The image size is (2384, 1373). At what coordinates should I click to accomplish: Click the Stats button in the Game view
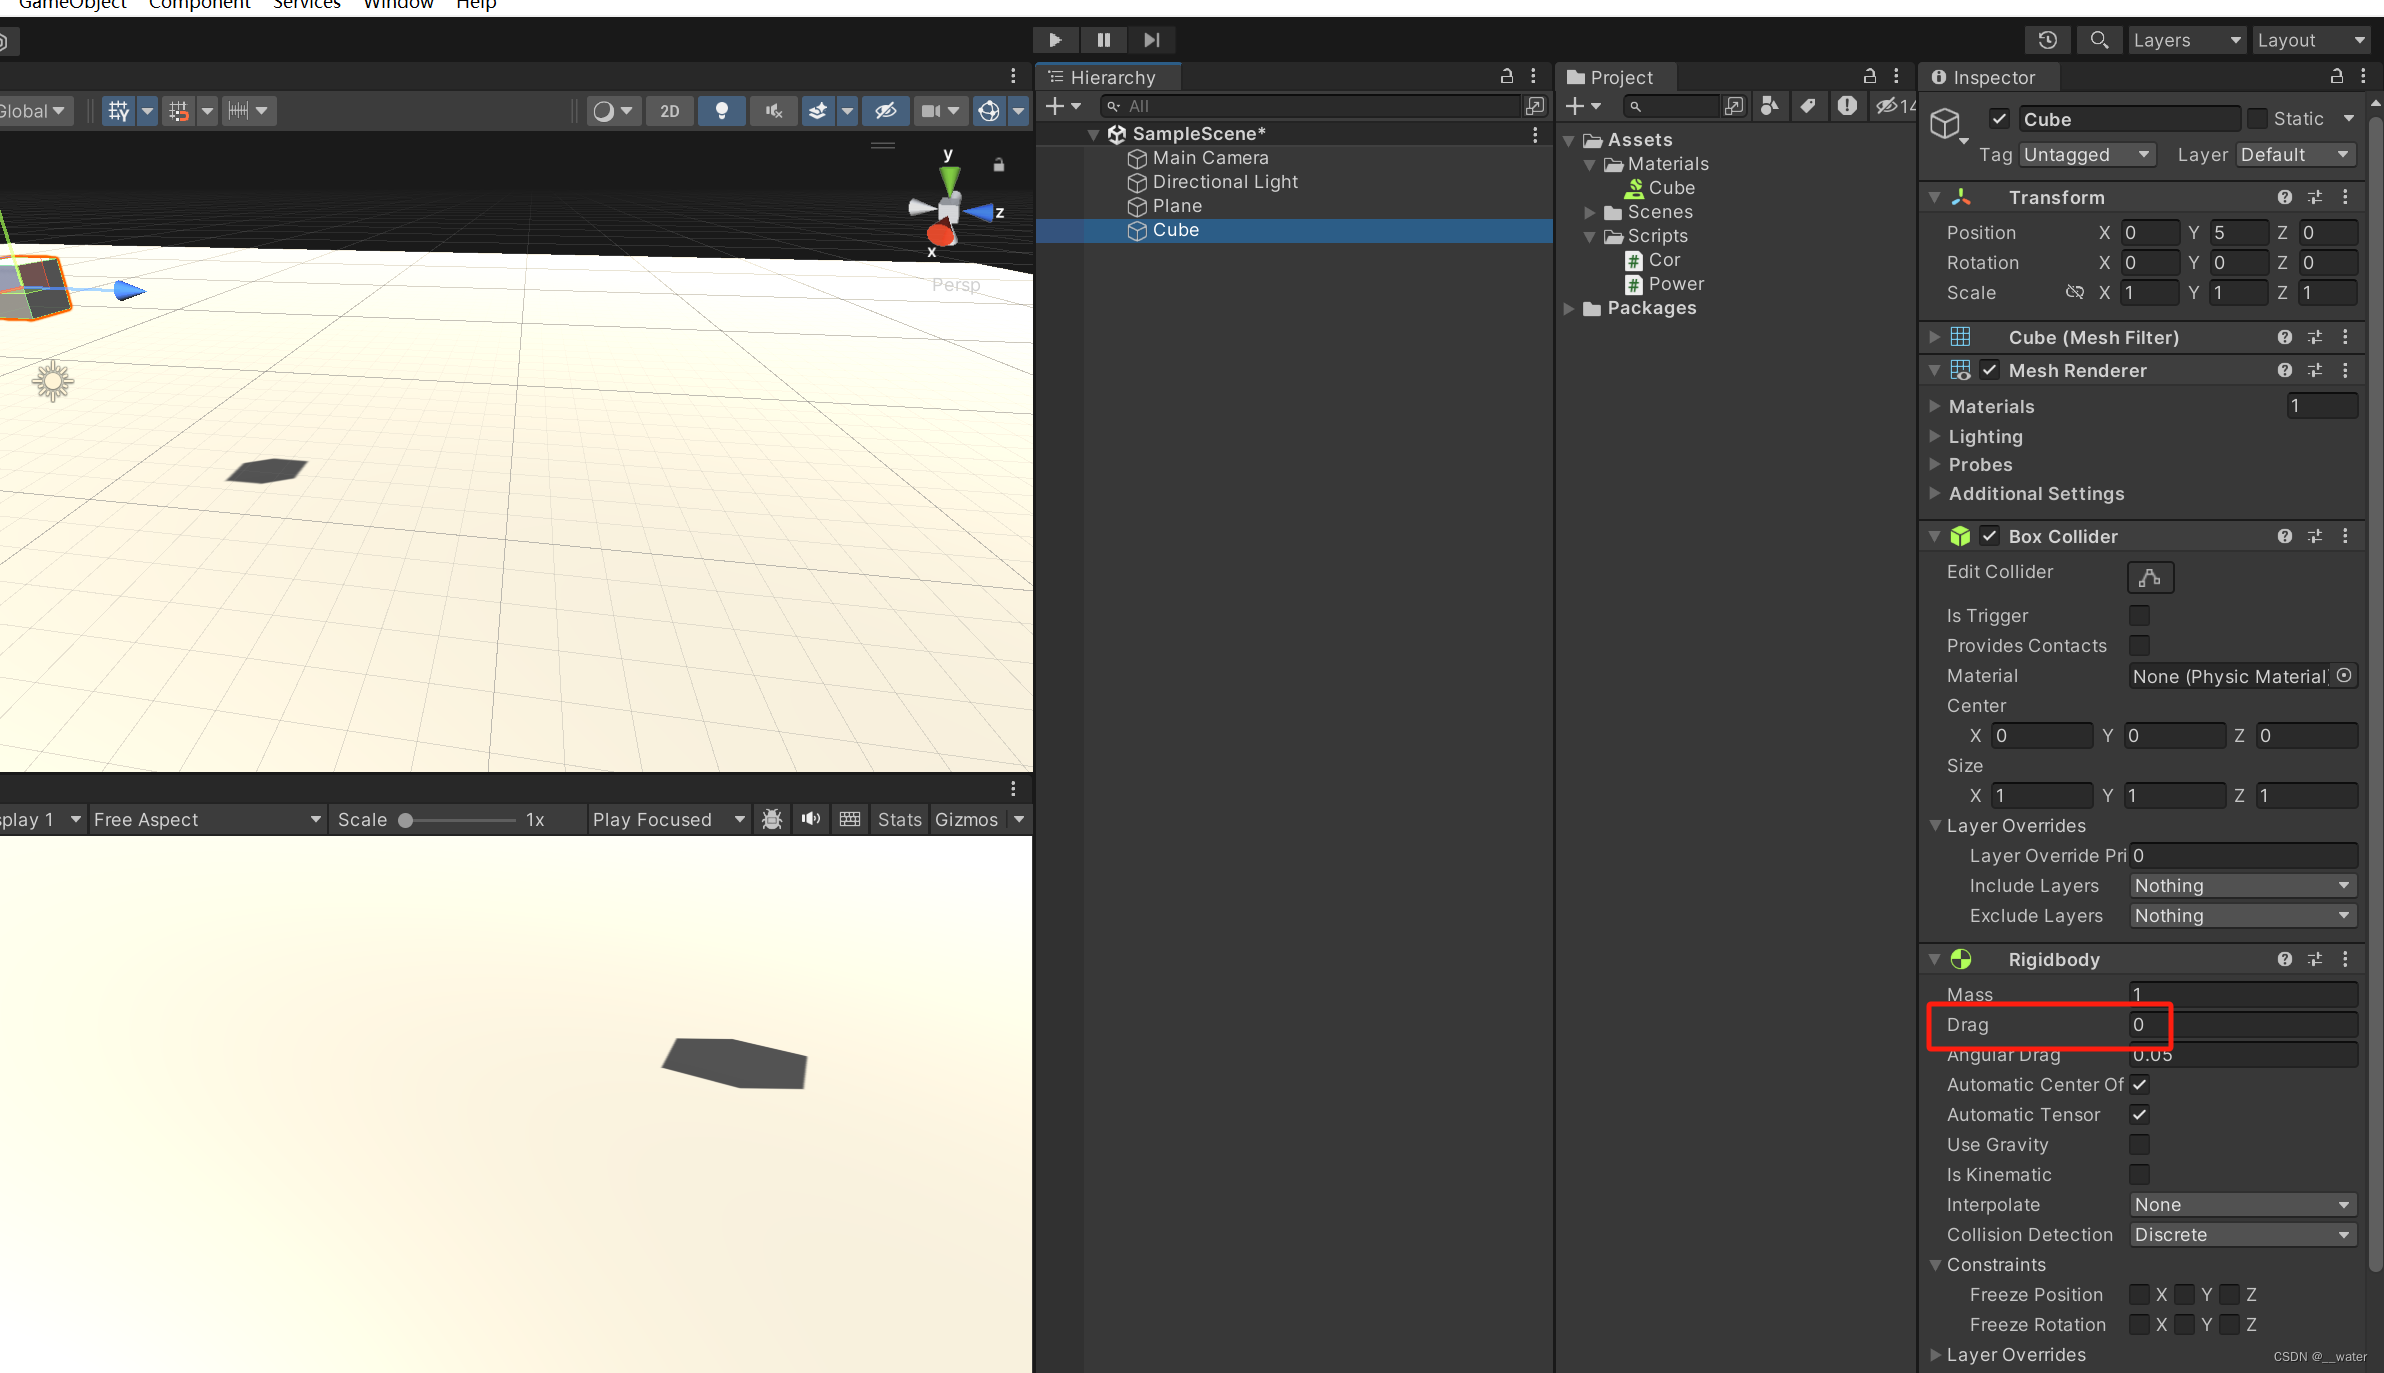point(899,819)
